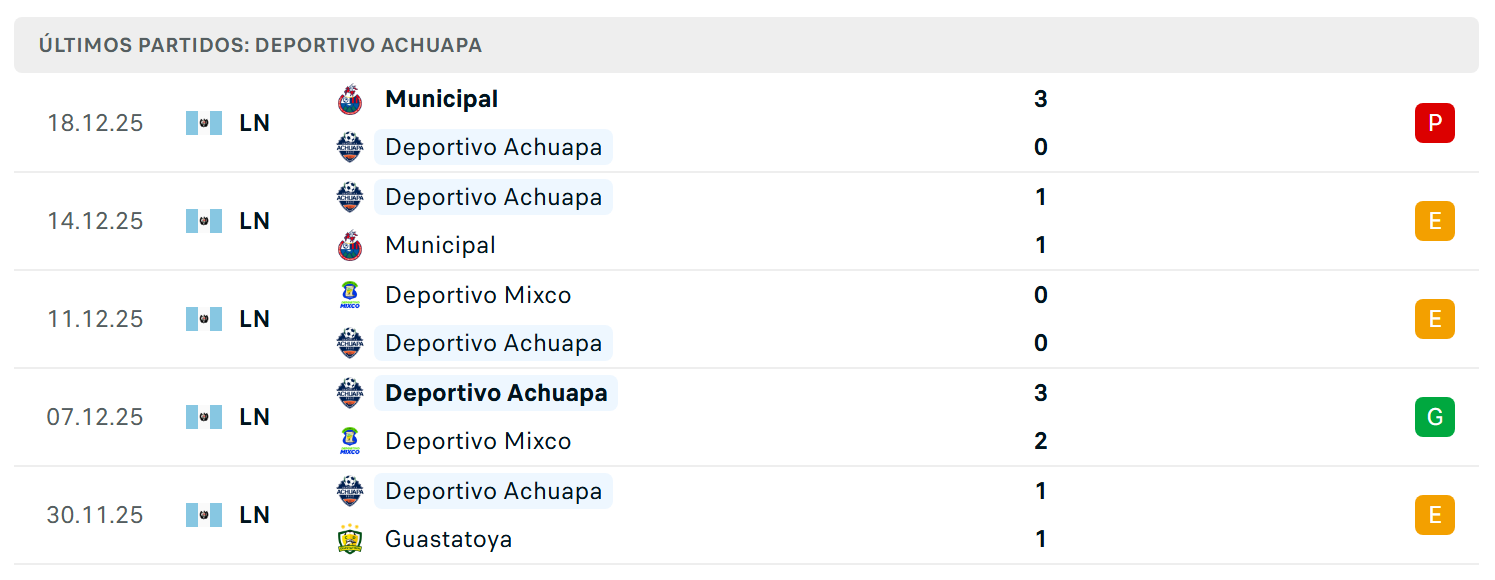Click the Deportivo Mixco crest in the 07.12.25 match
Viewport: 1495px width, 580px height.
[x=349, y=441]
